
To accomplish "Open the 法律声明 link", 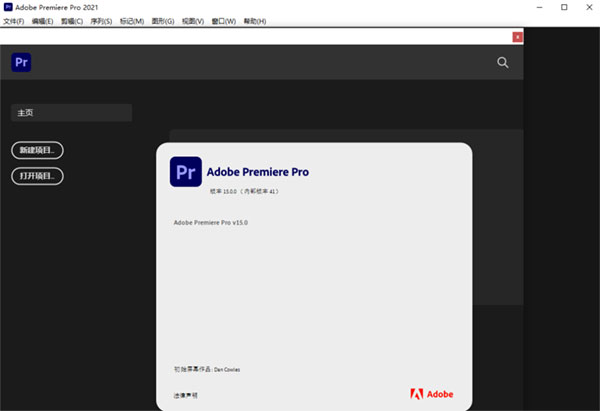I will click(186, 395).
